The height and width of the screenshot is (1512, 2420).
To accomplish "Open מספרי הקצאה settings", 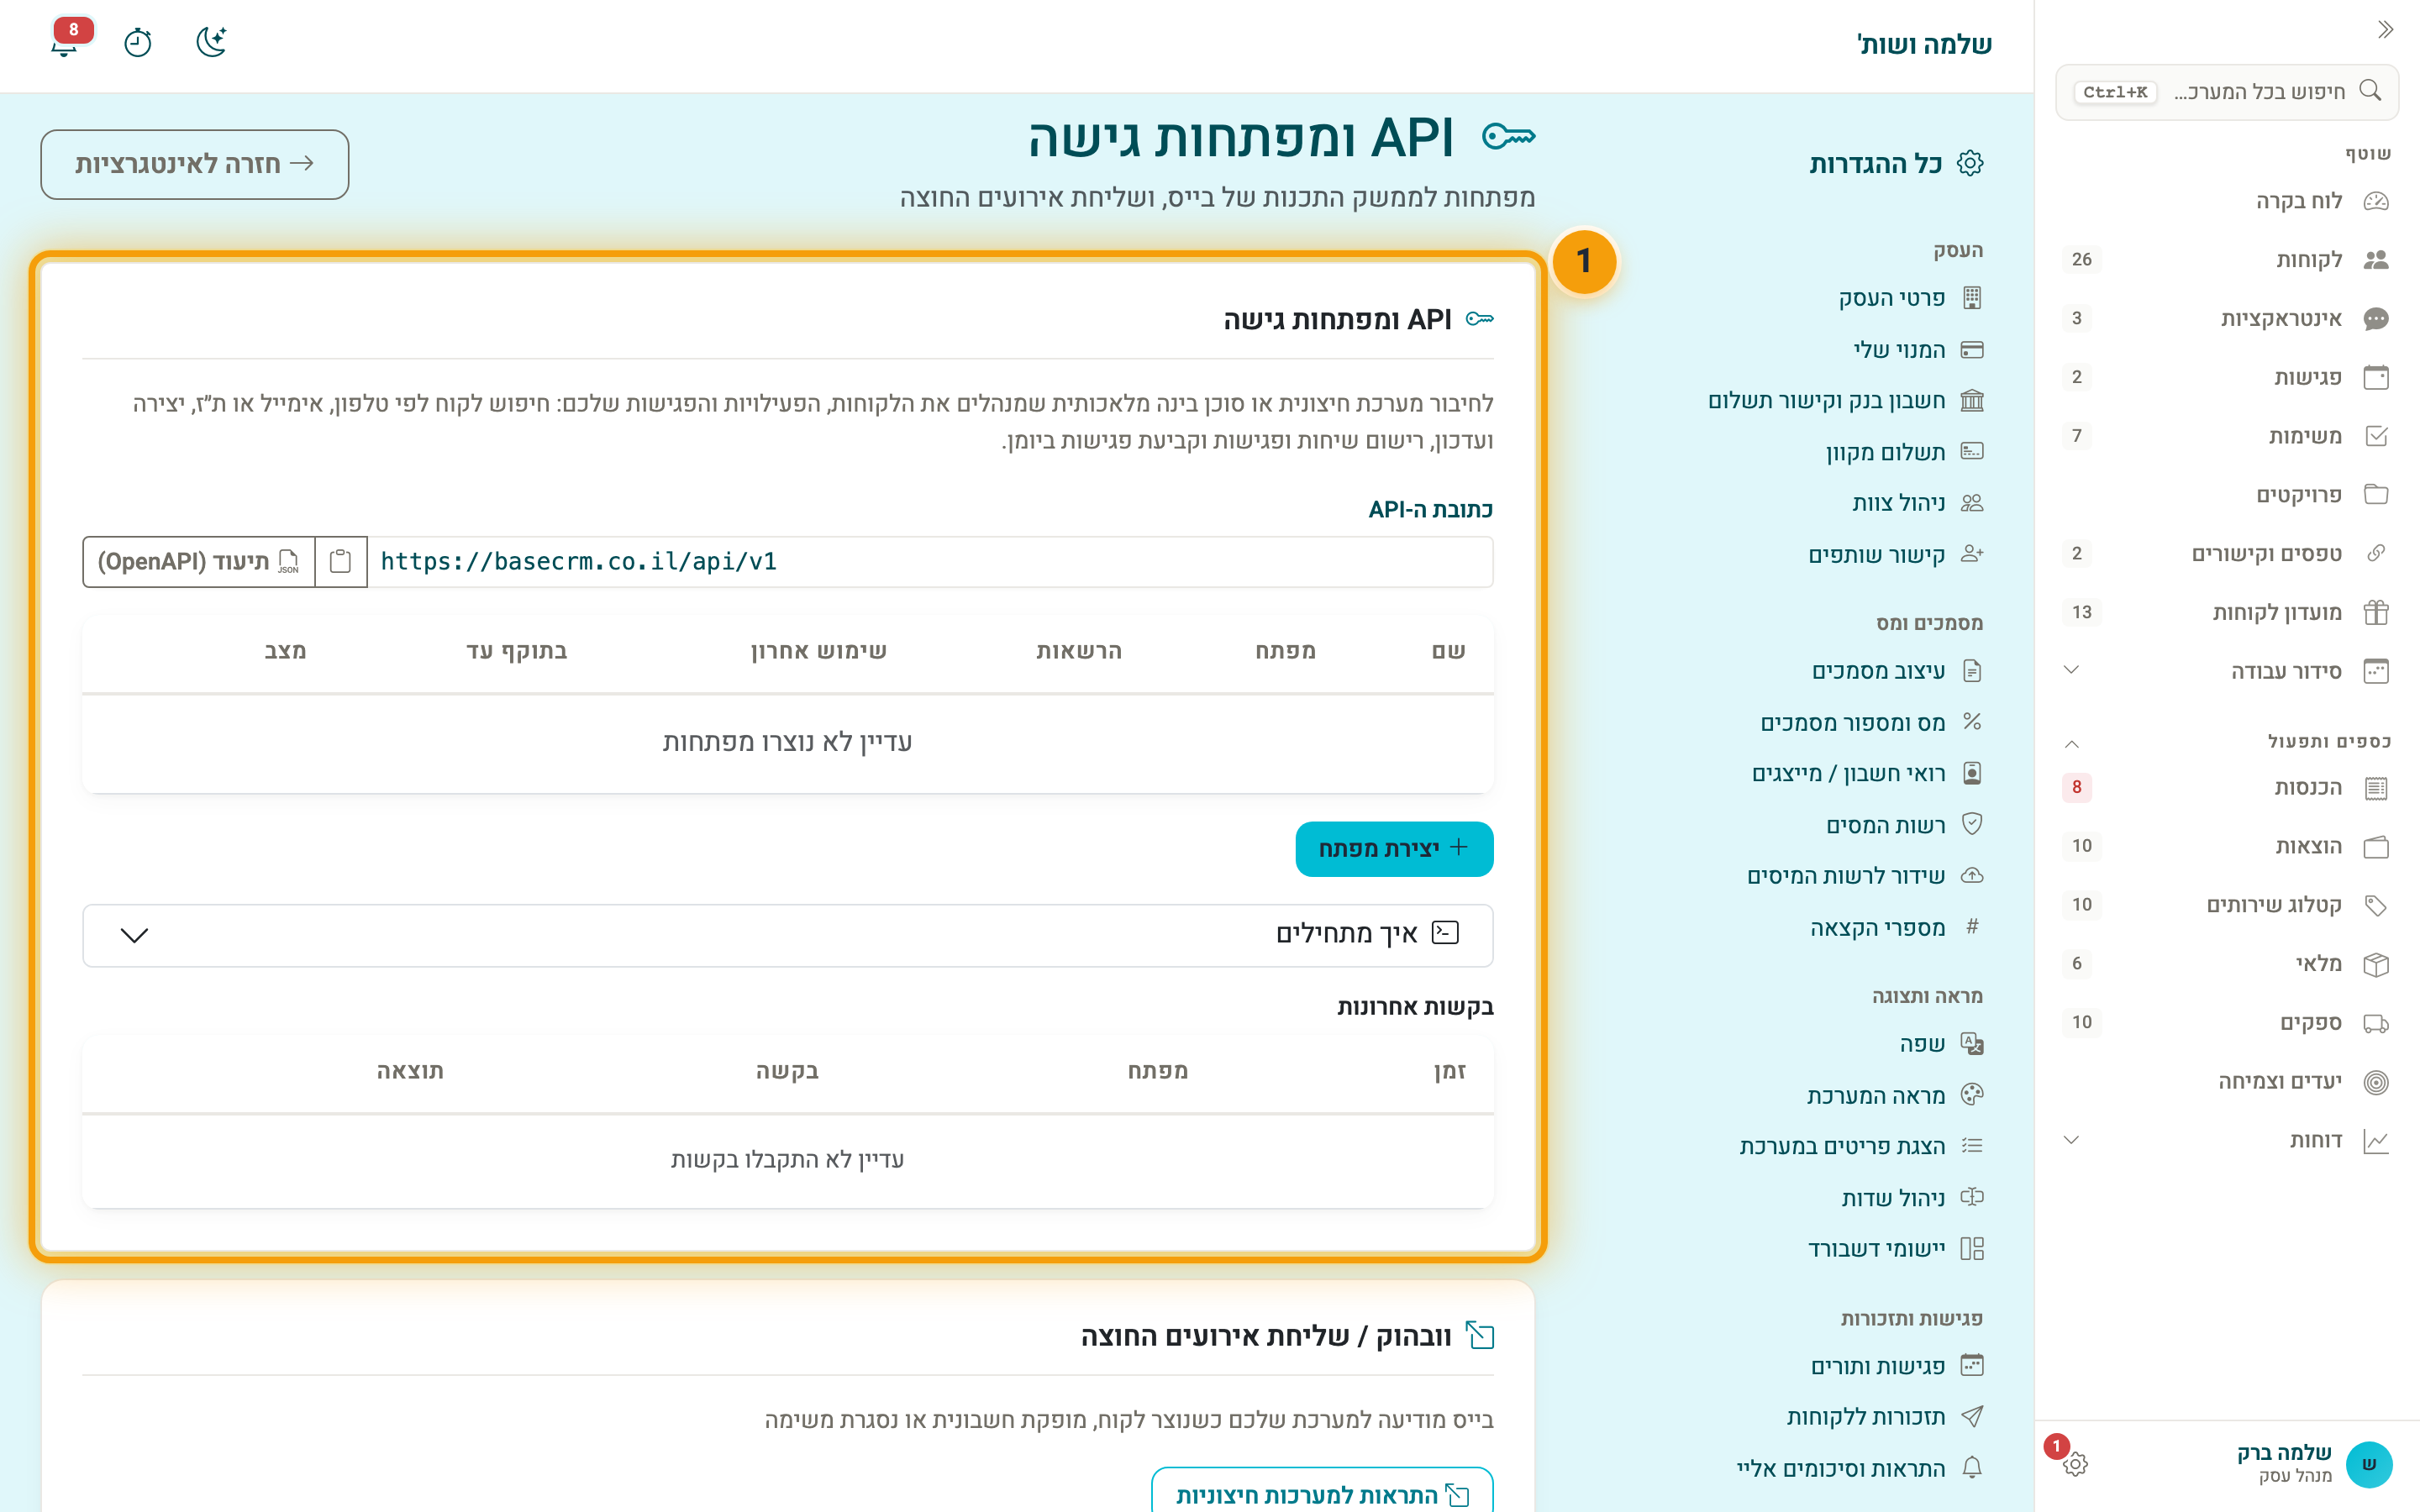I will 1896,928.
